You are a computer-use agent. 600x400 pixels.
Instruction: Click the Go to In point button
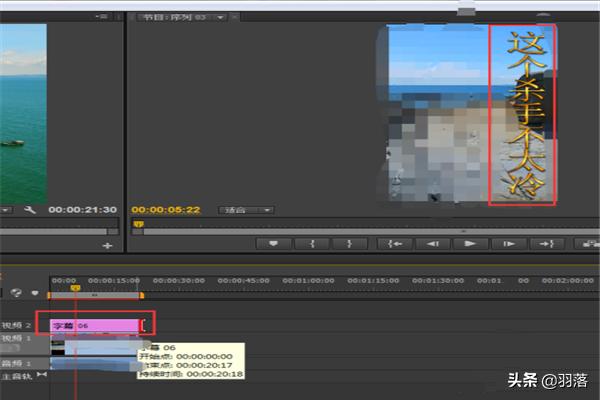(x=395, y=243)
